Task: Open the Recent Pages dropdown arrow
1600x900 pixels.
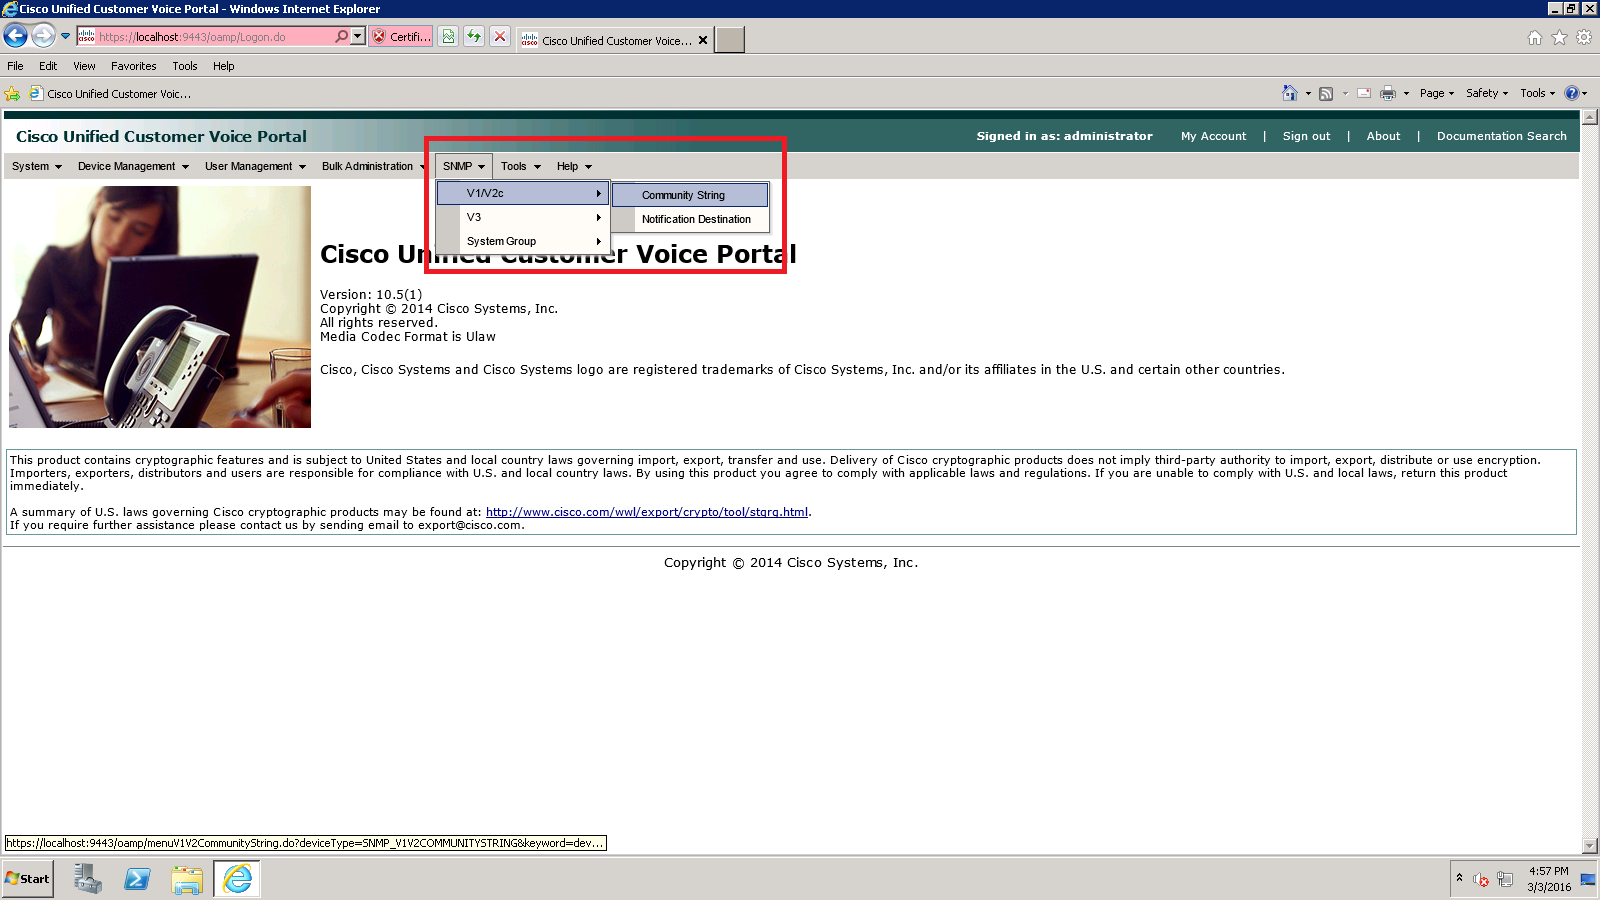Action: (x=66, y=36)
